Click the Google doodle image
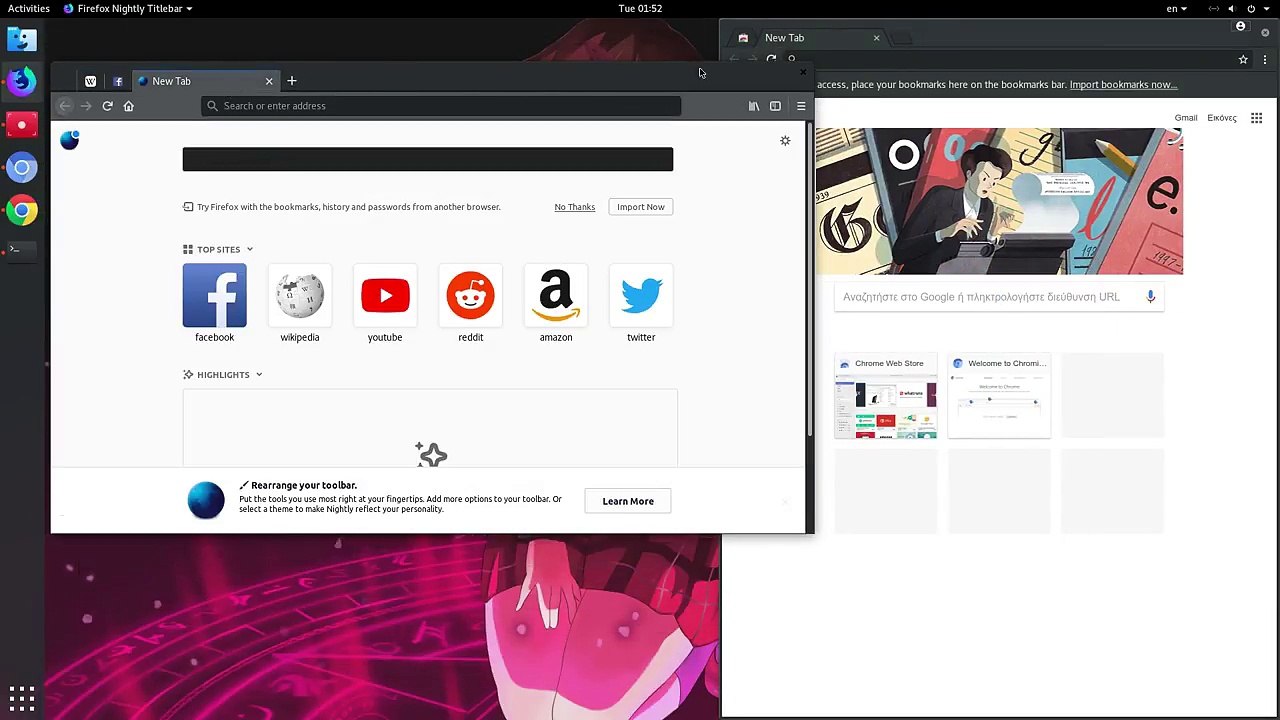The width and height of the screenshot is (1280, 720). (x=998, y=201)
